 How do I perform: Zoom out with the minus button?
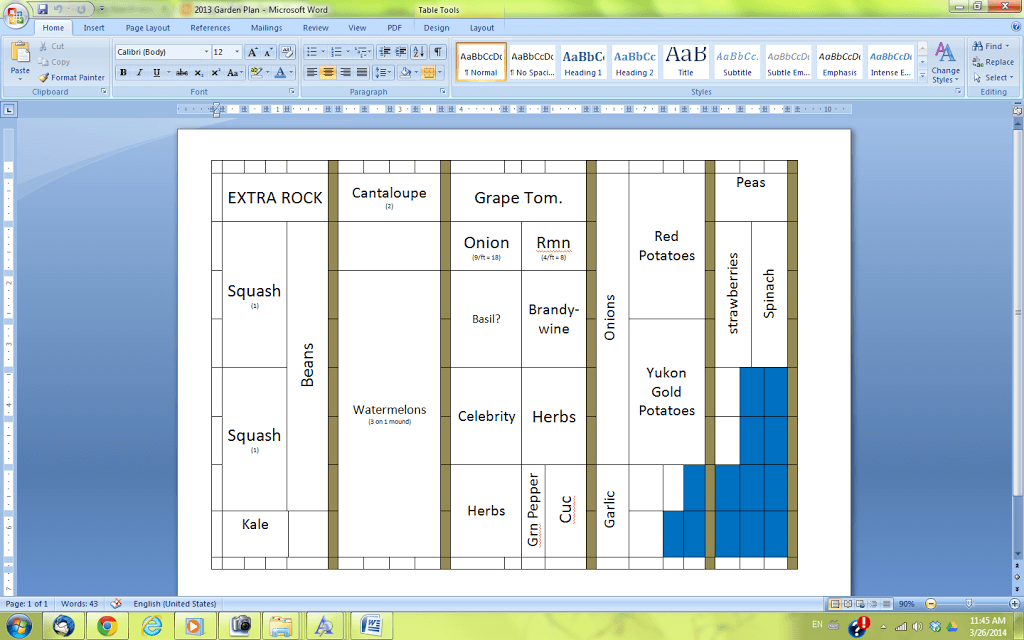pyautogui.click(x=931, y=604)
